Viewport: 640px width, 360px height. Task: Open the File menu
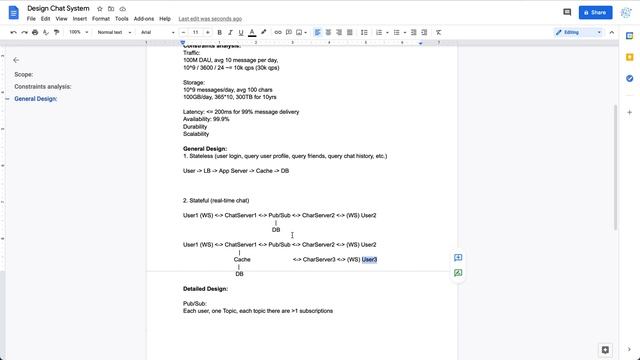31,19
